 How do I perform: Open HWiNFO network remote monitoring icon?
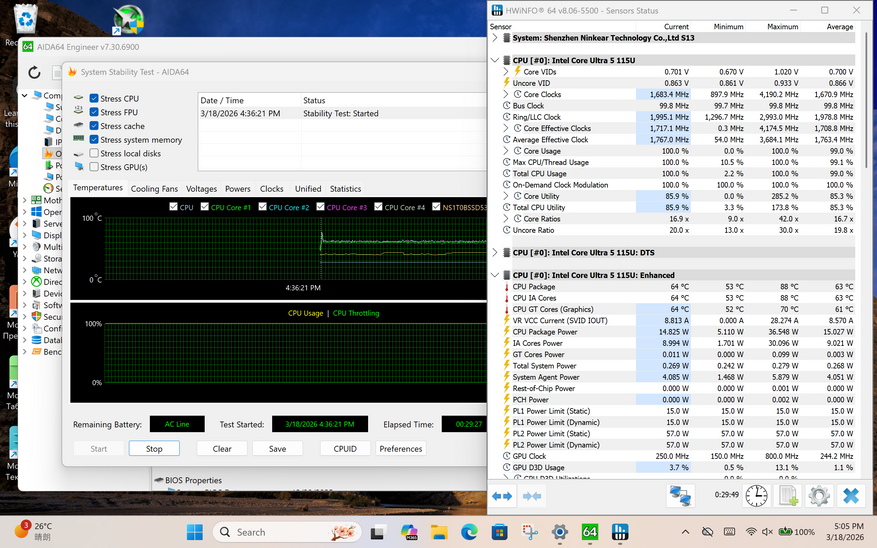click(x=681, y=495)
